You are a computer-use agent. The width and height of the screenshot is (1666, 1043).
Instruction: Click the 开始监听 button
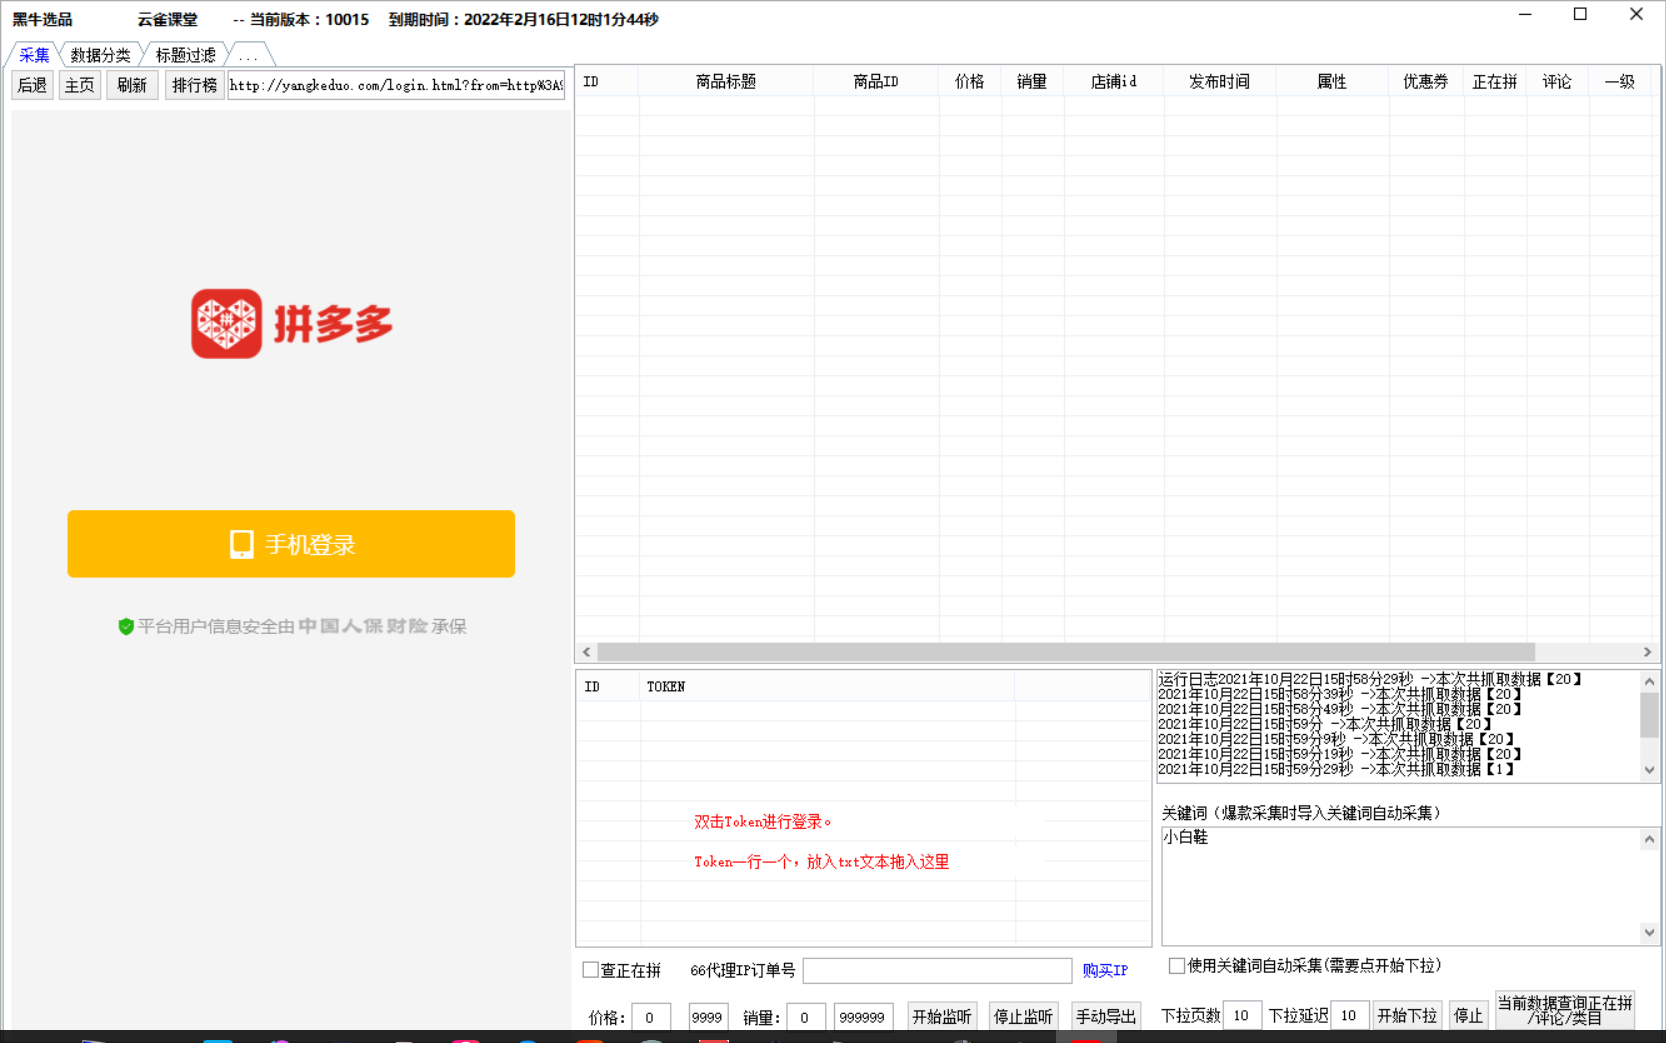941,1016
